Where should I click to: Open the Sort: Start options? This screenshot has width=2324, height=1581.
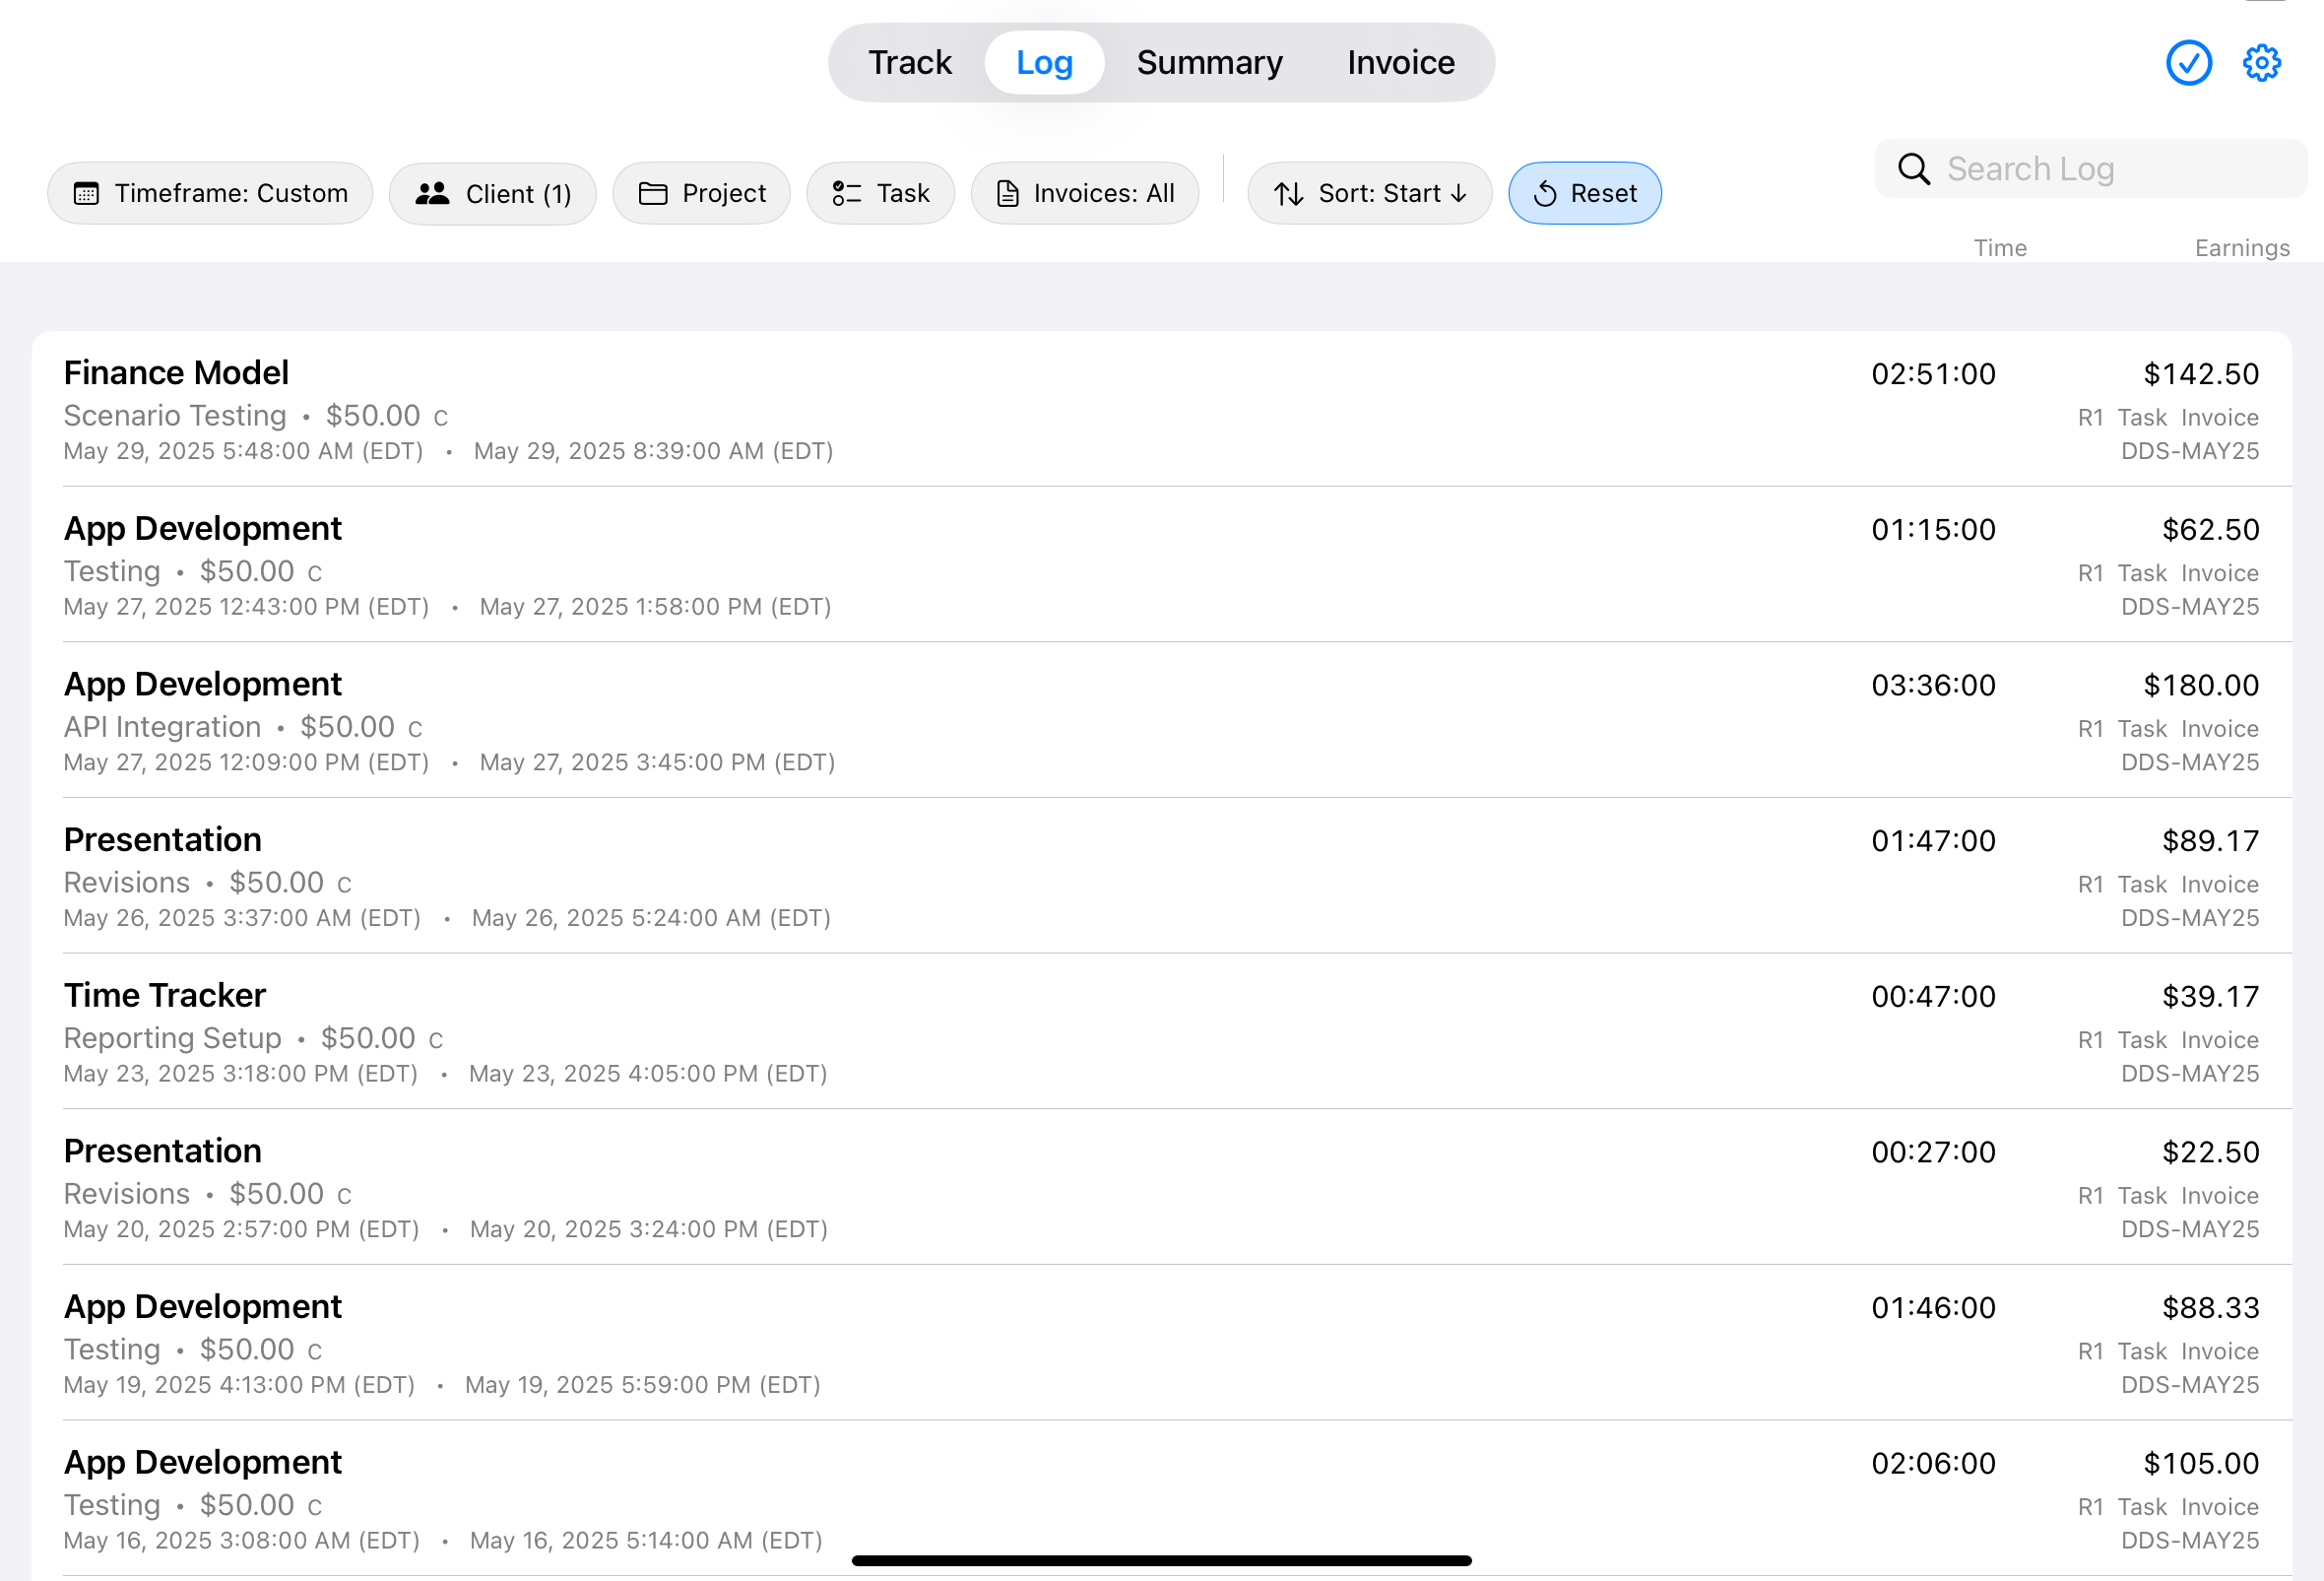tap(1370, 193)
